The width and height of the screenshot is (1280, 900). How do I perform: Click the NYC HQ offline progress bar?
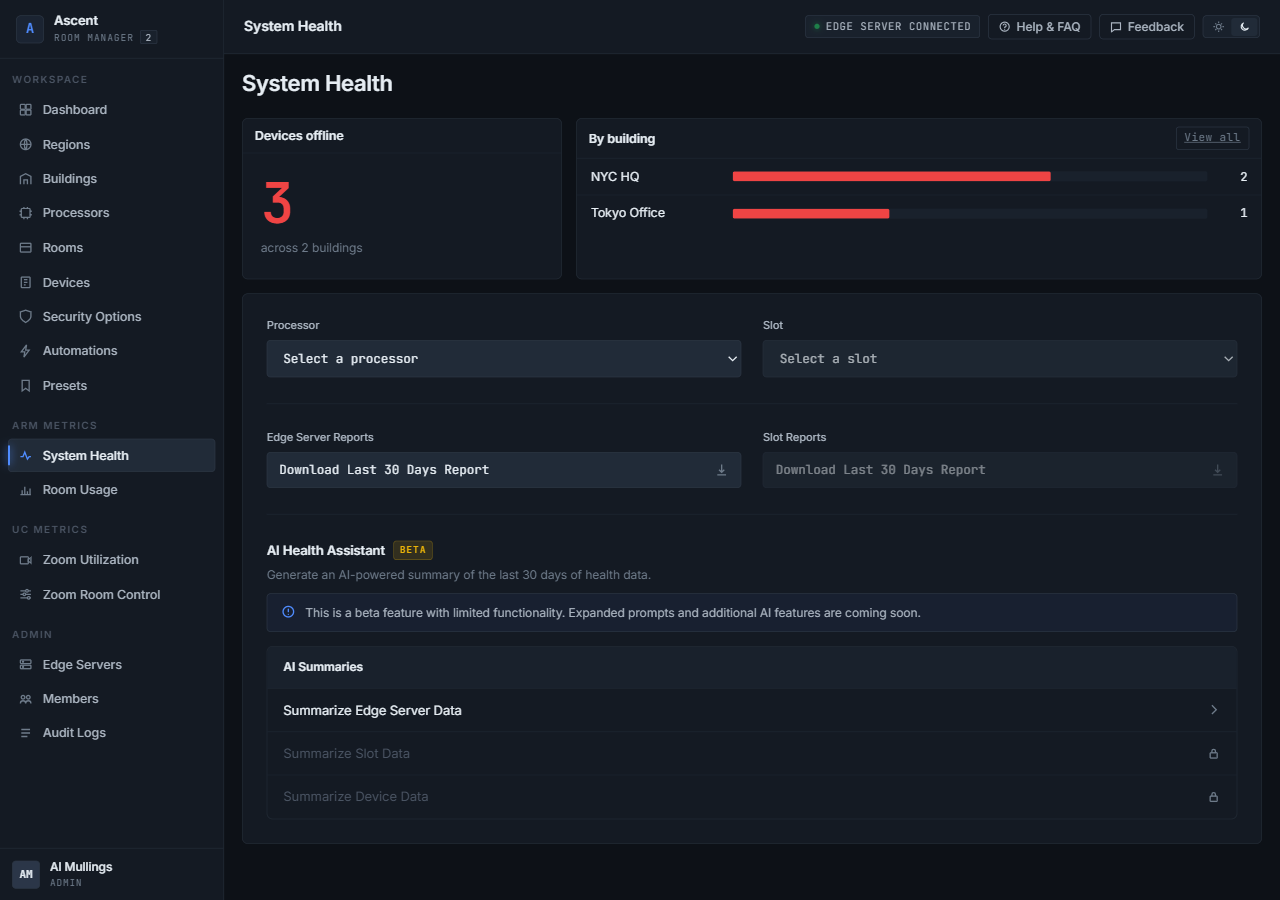[x=970, y=177]
